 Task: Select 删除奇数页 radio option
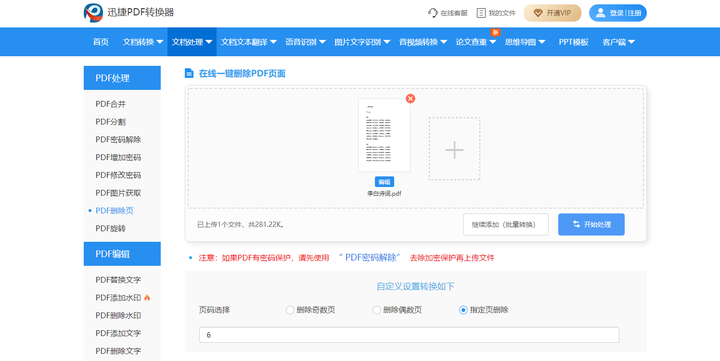point(290,310)
